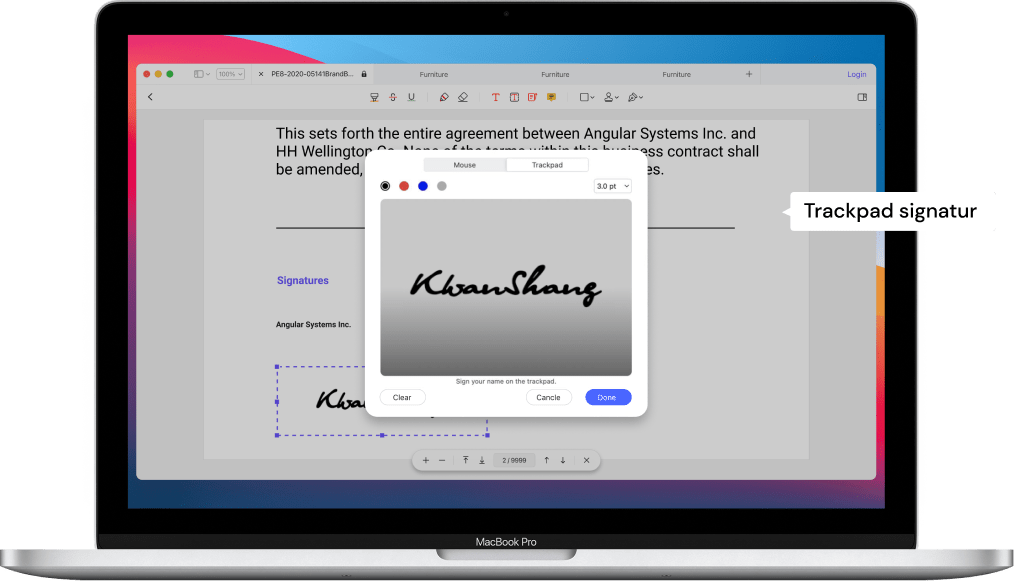1014x581 pixels.
Task: Select the gray ink color swatch
Action: 442,186
